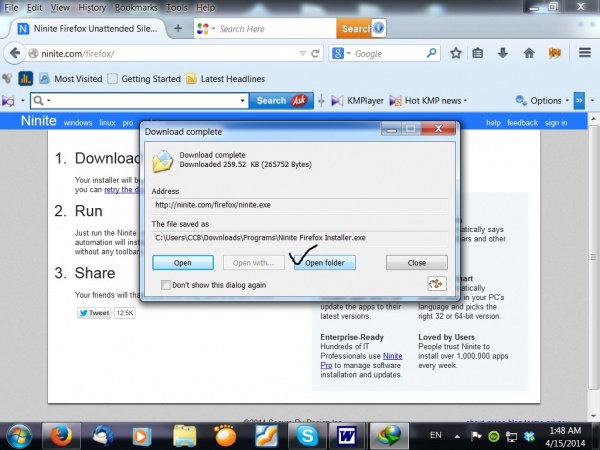Click the small icon in dialog's bottom right
This screenshot has height=450, width=600.
437,284
